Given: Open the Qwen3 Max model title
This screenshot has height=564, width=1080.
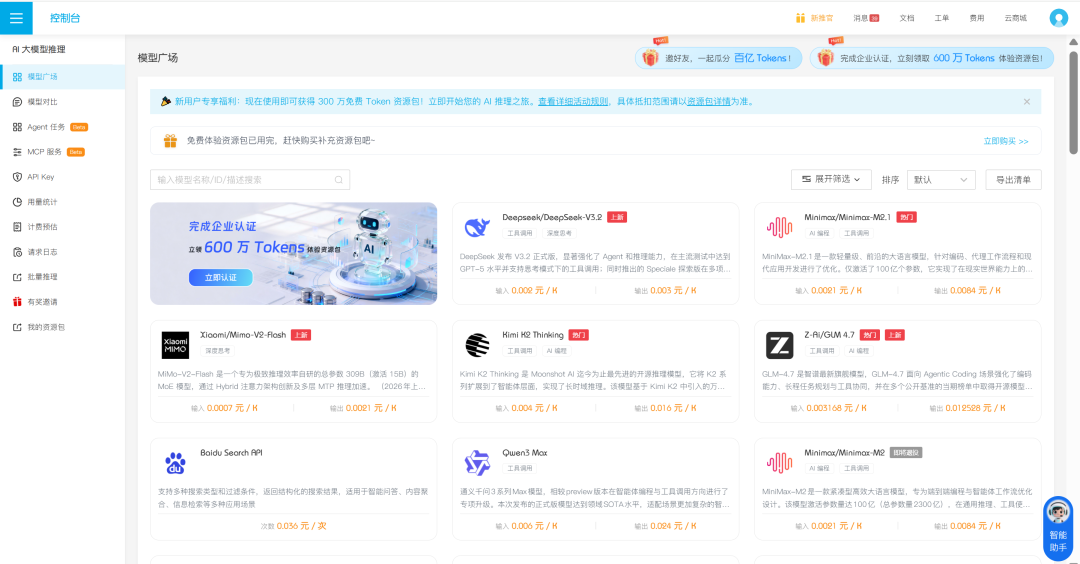Looking at the screenshot, I should tap(524, 452).
